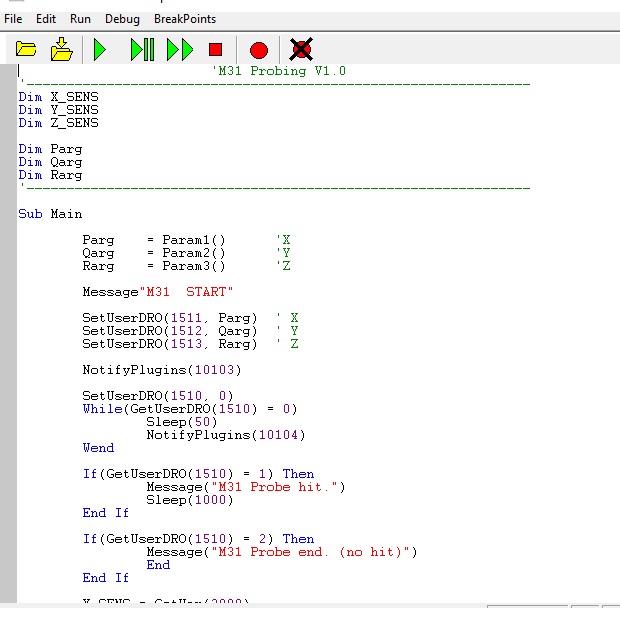
Task: Click the 'Dim X_SENS' declaration line
Action: click(x=58, y=97)
